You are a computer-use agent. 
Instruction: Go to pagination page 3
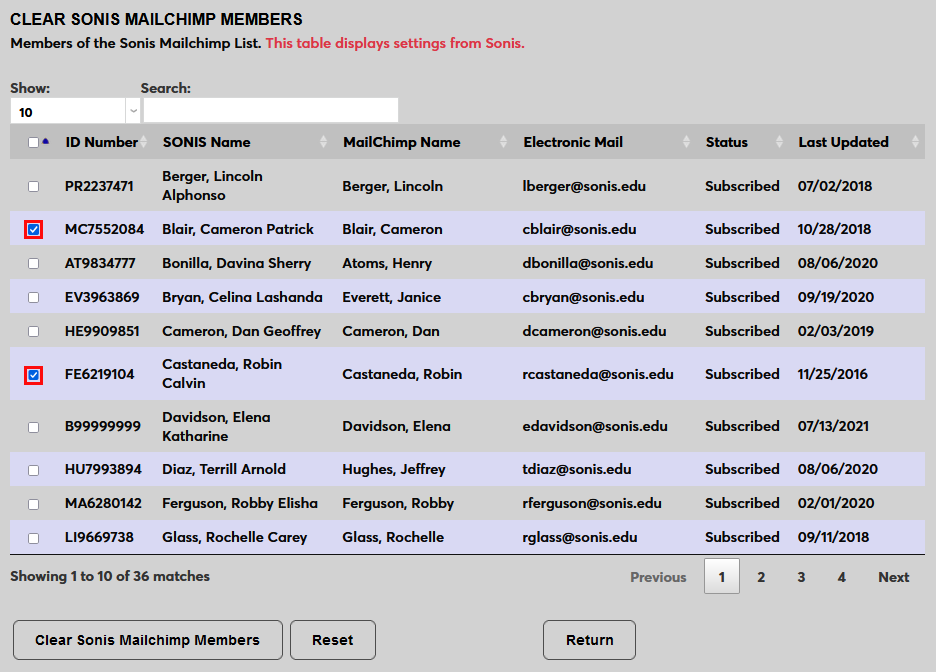tap(801, 577)
